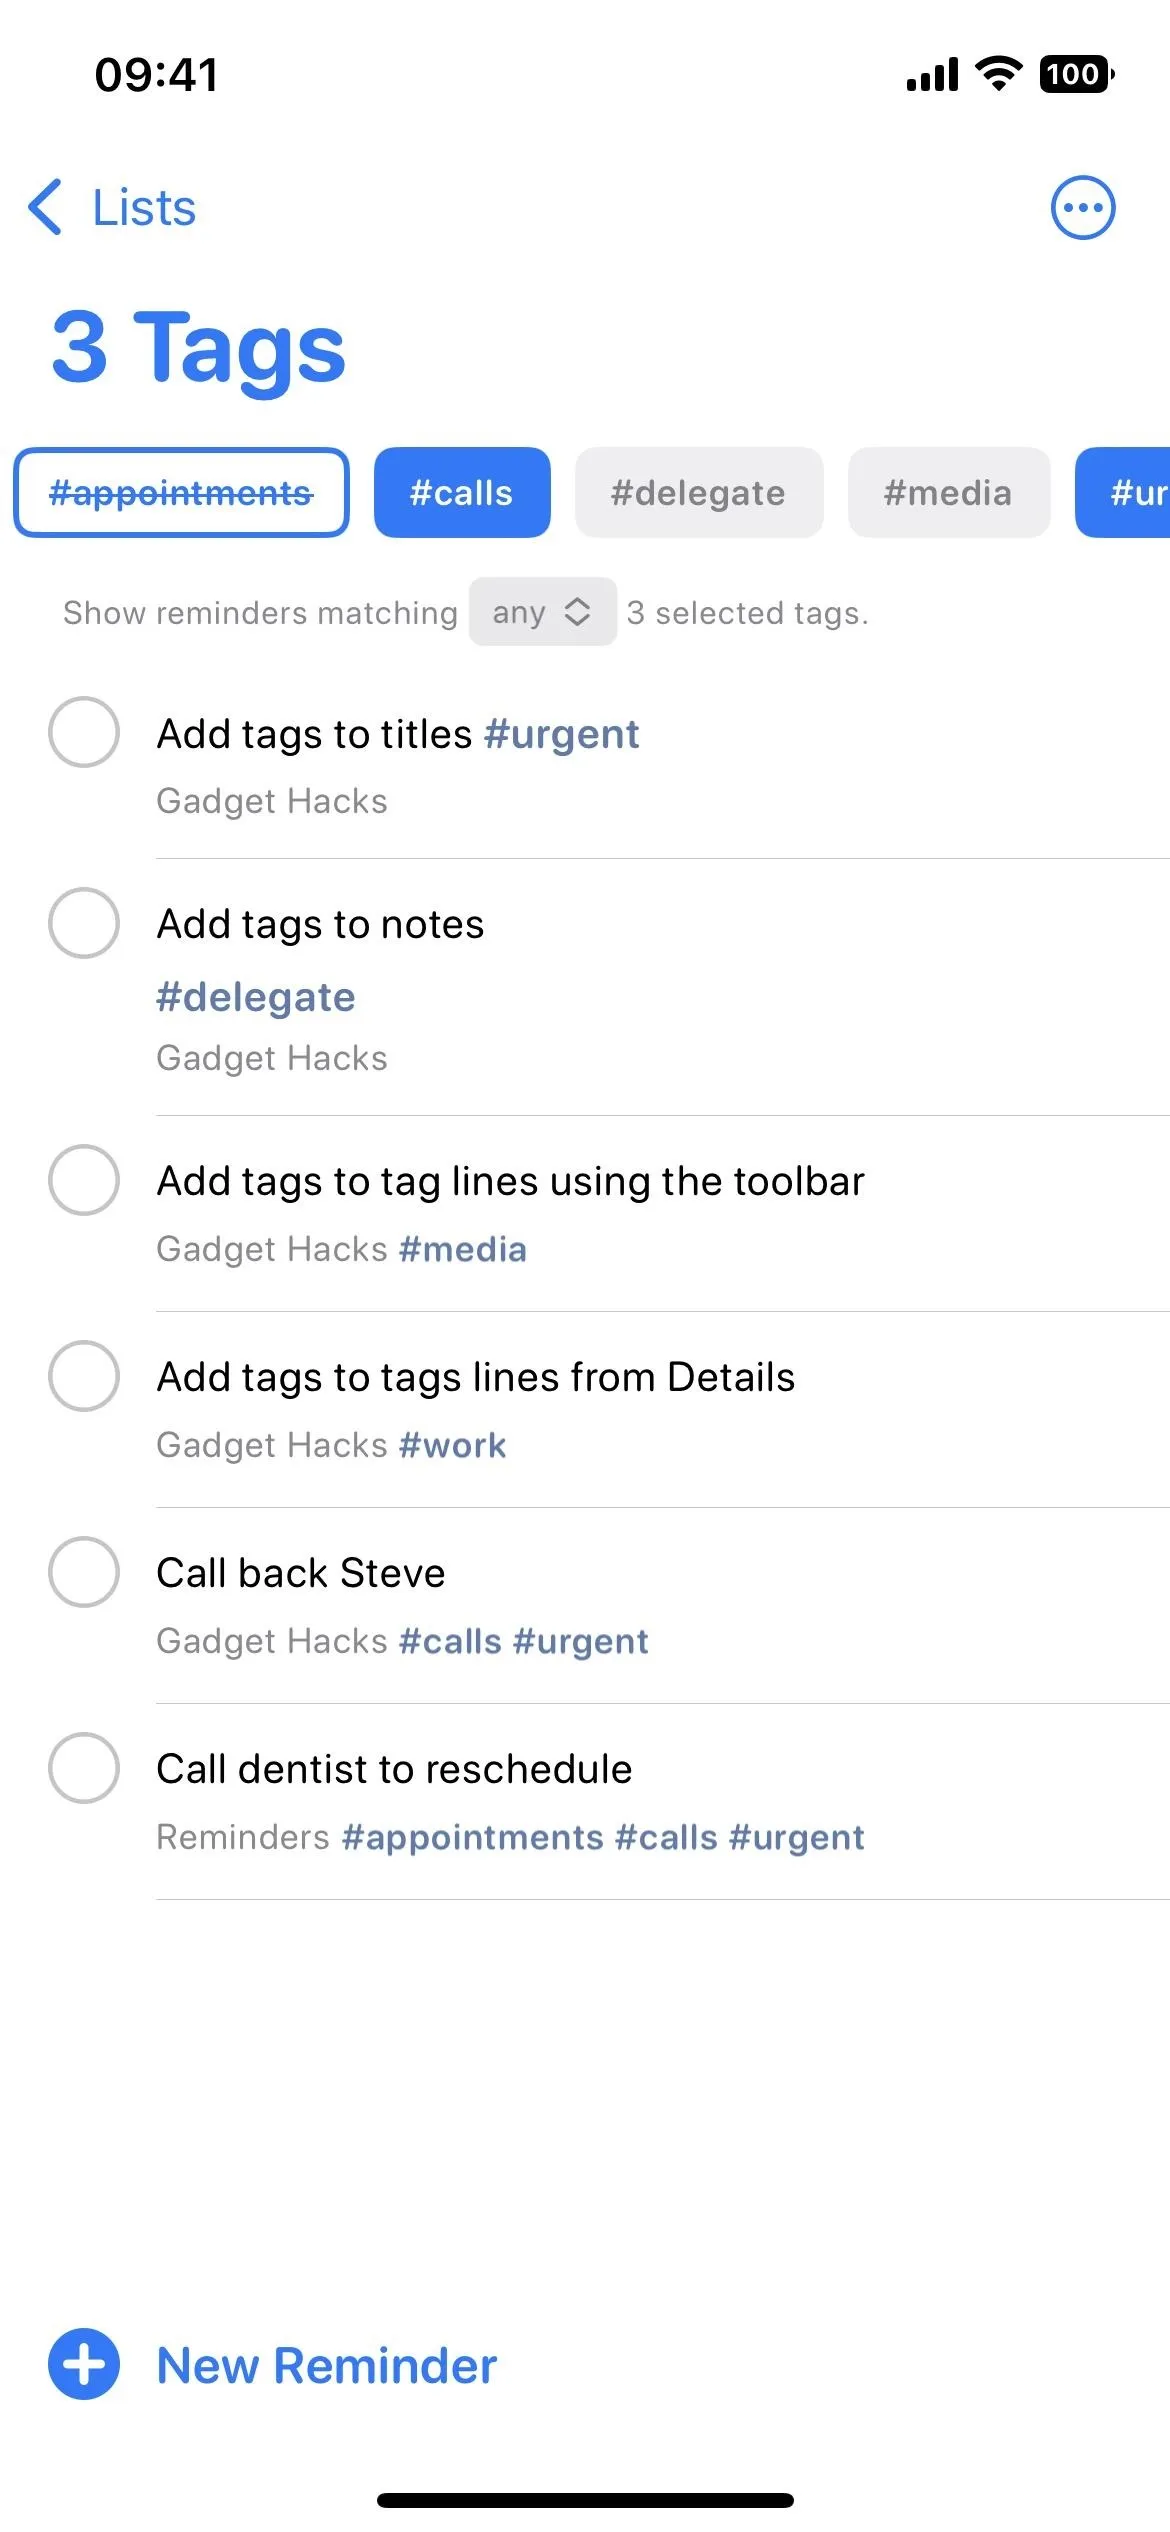The height and width of the screenshot is (2532, 1170).
Task: Open 'Add tags to tag lines using the toolbar'
Action: (x=511, y=1181)
